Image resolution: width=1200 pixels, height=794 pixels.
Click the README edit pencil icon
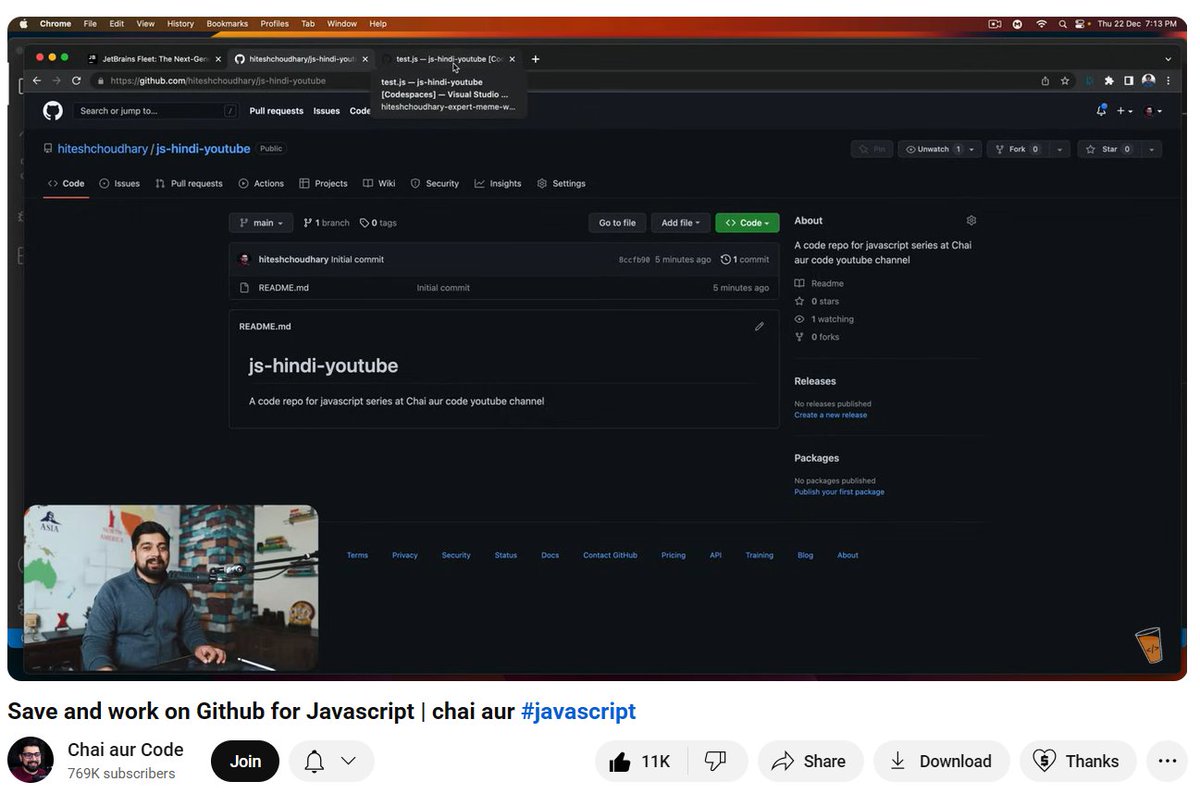[759, 326]
